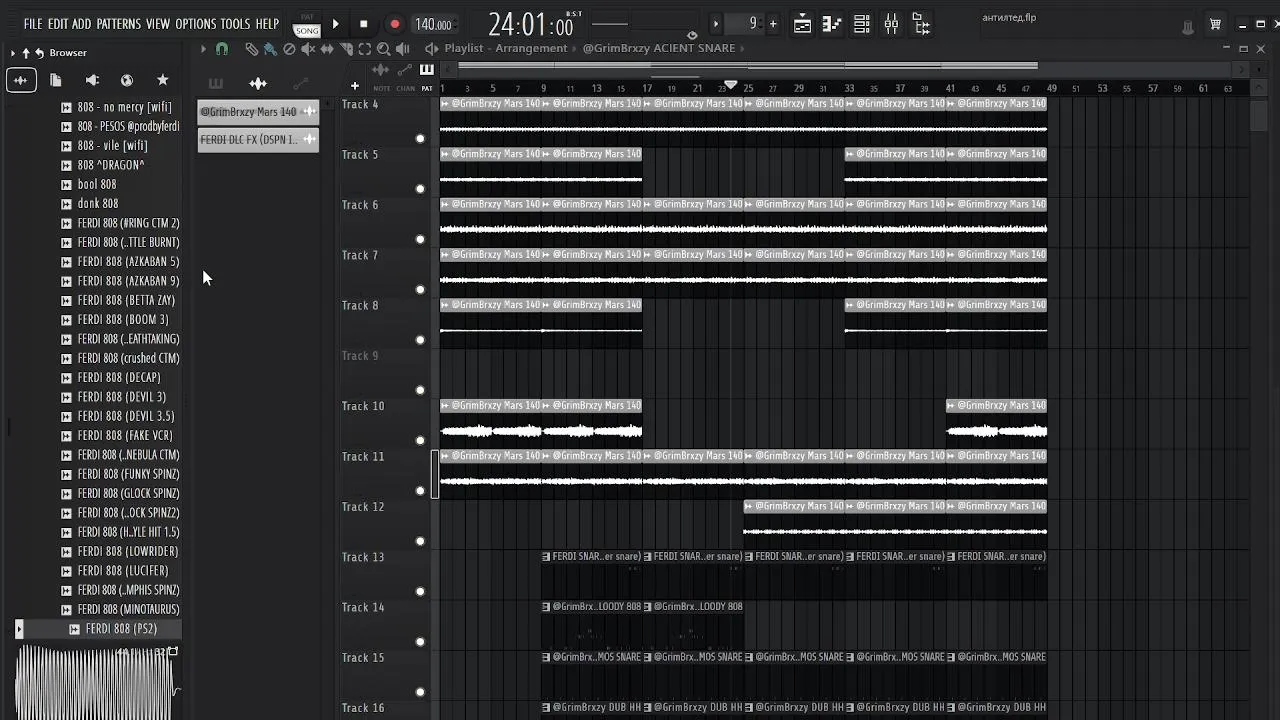Image resolution: width=1280 pixels, height=720 pixels.
Task: Select the Playback speaker tool
Action: (x=403, y=48)
